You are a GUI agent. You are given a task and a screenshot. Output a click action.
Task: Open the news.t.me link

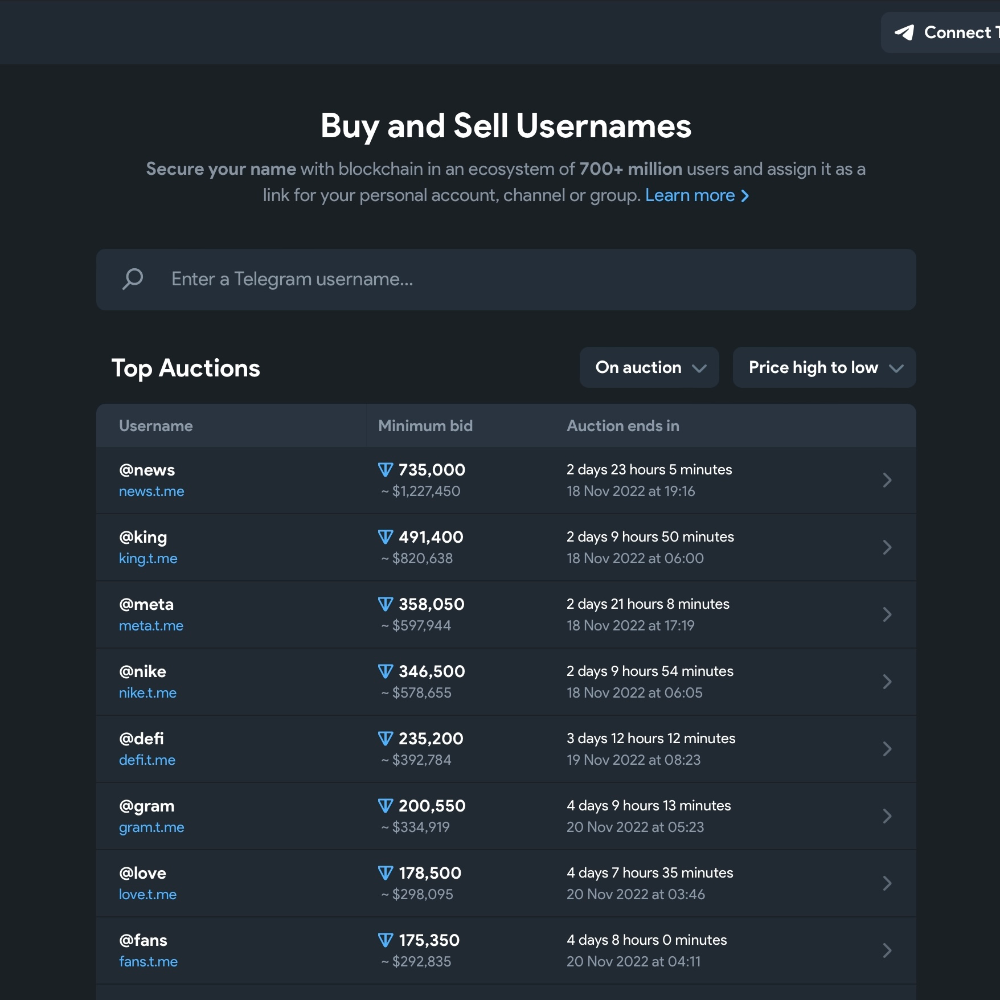point(152,491)
